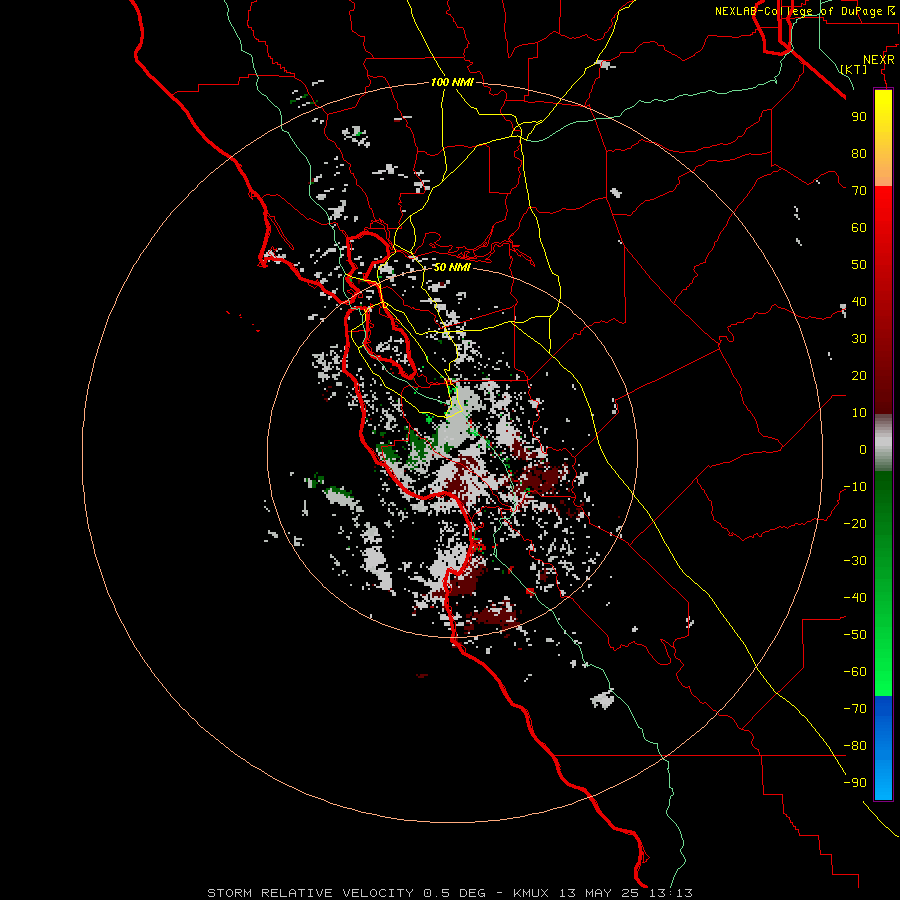The width and height of the screenshot is (900, 900).
Task: Click the NEXR label at top right
Action: click(x=879, y=60)
